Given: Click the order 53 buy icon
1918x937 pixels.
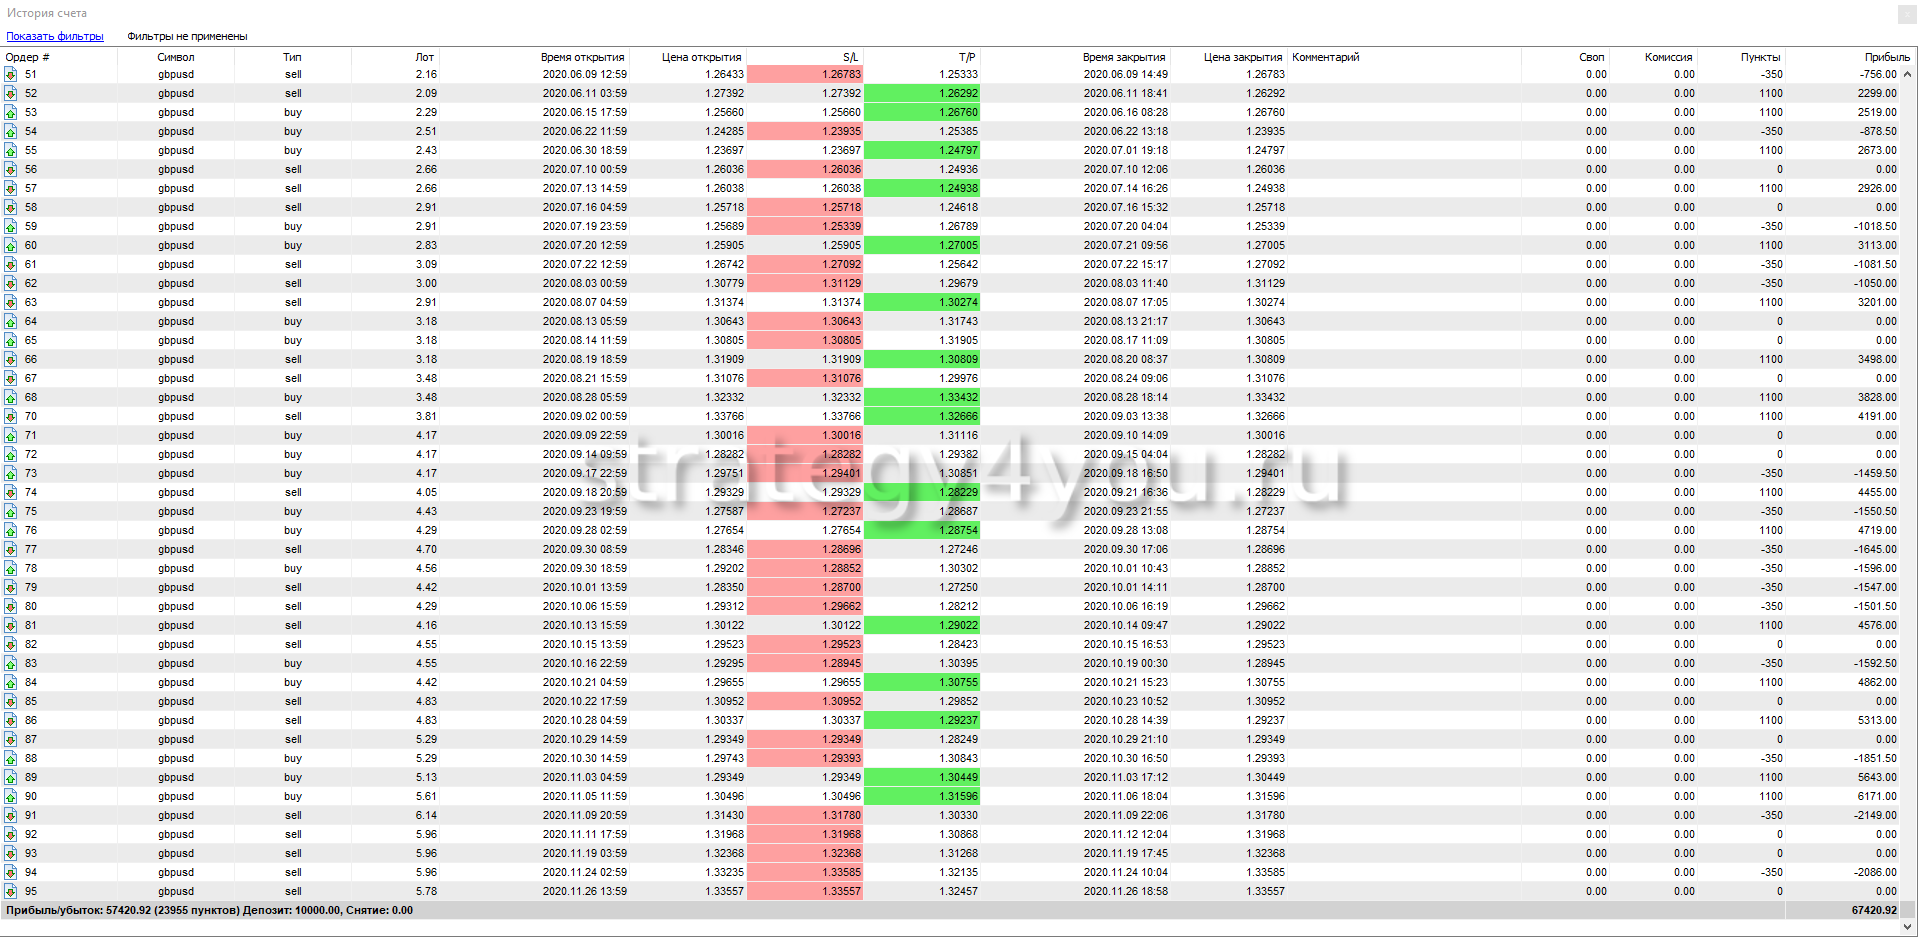Looking at the screenshot, I should (11, 113).
